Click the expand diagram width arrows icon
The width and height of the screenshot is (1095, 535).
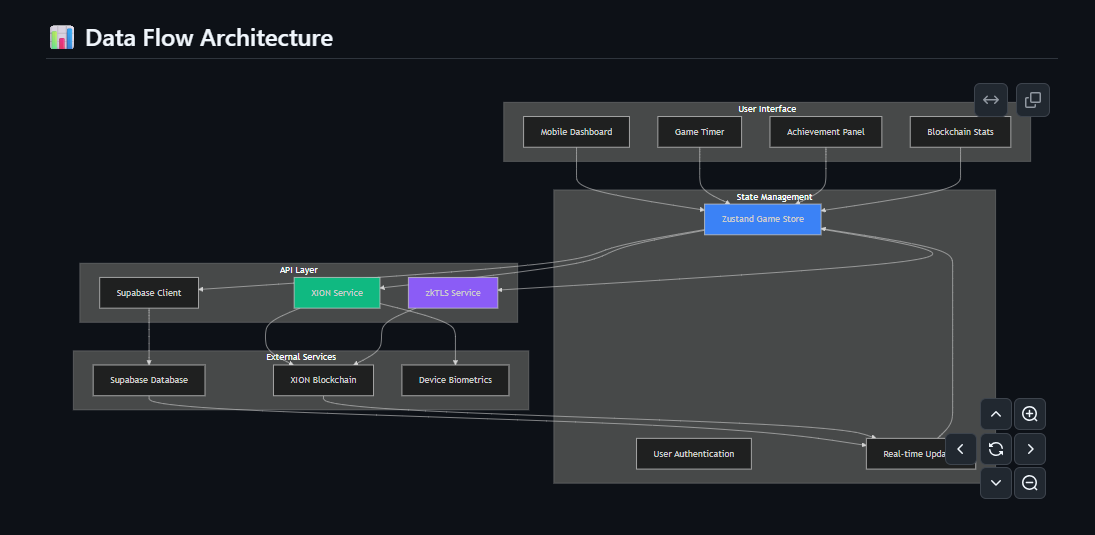click(x=991, y=100)
